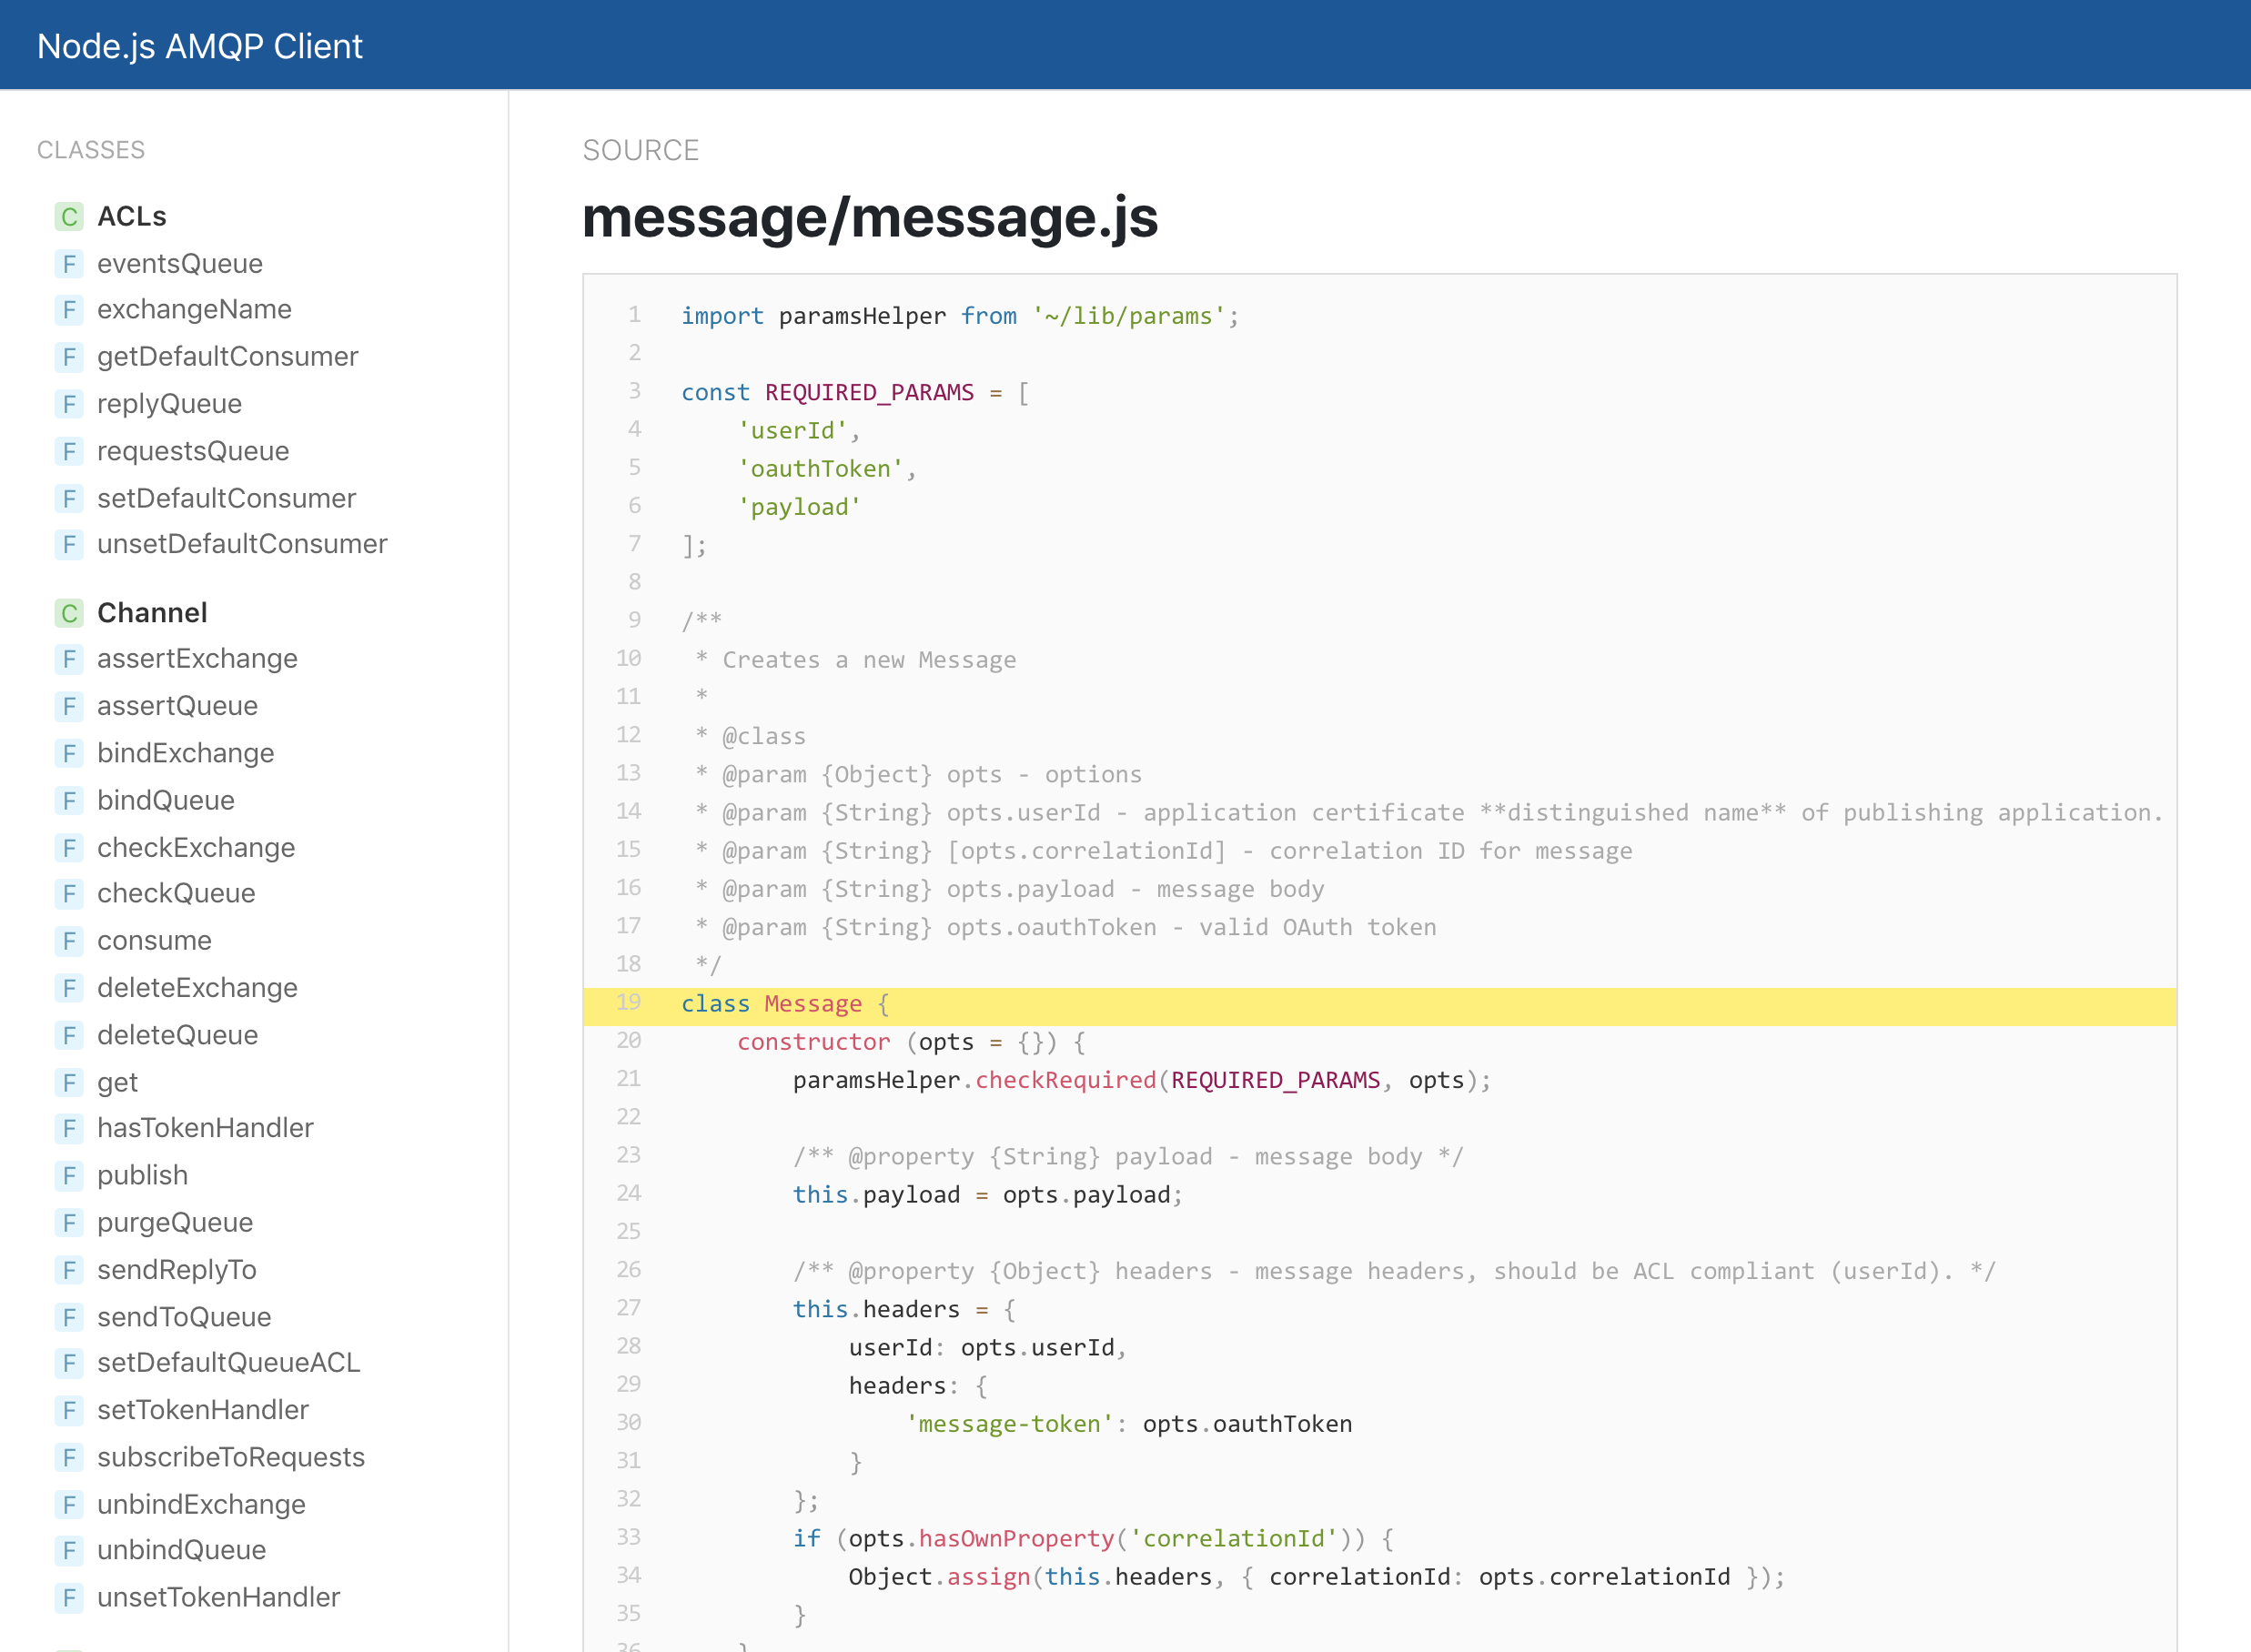The height and width of the screenshot is (1652, 2251).
Task: Open hasTokenHandler under Channel
Action: click(x=205, y=1128)
